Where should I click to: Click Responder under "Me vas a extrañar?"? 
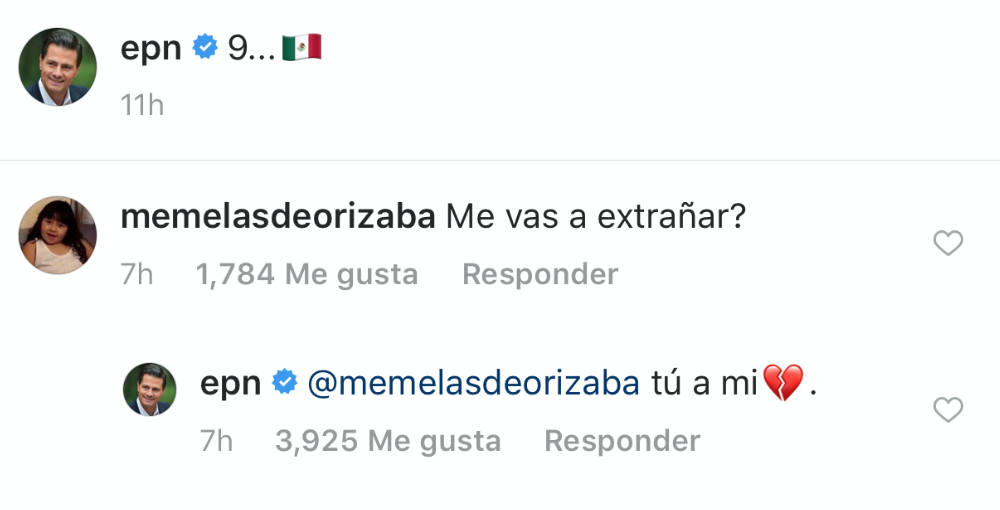tap(540, 274)
